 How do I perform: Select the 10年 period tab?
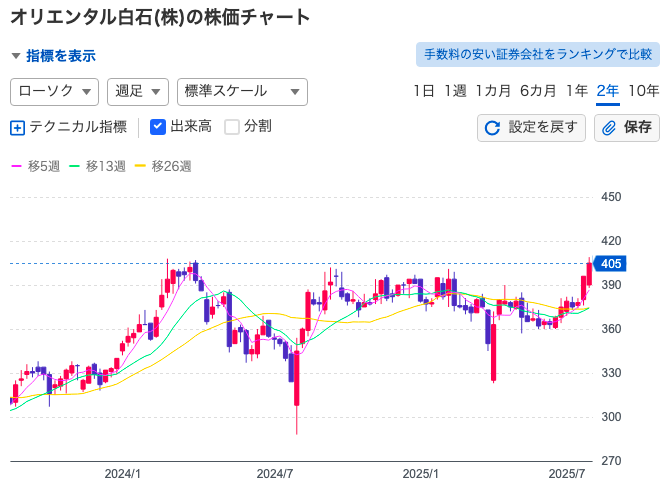(644, 91)
